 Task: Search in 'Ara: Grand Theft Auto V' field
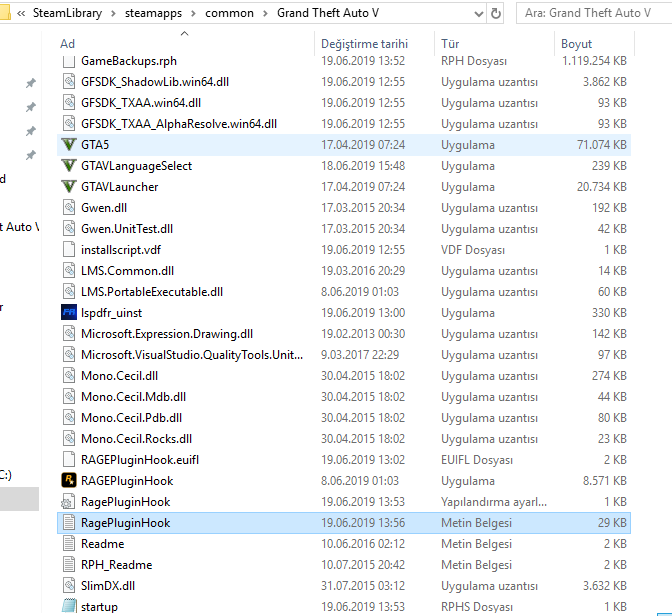coord(594,13)
